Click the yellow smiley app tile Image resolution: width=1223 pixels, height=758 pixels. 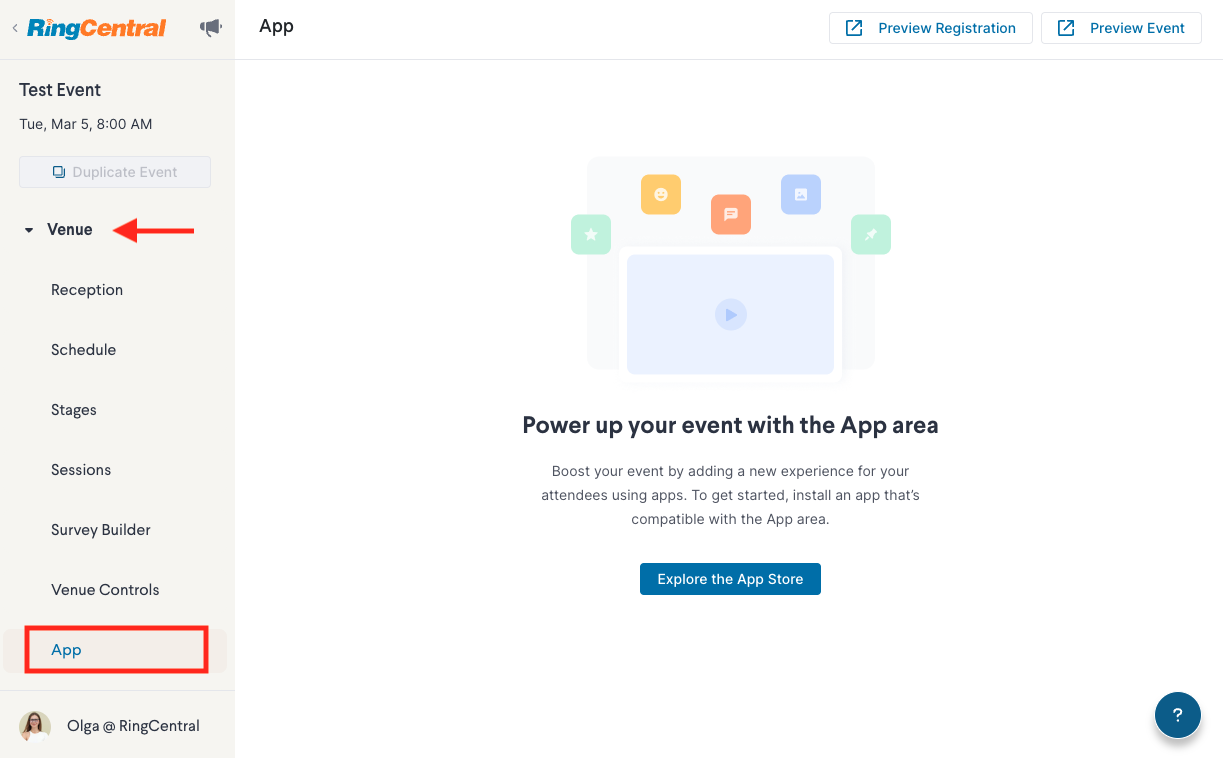[x=661, y=194]
